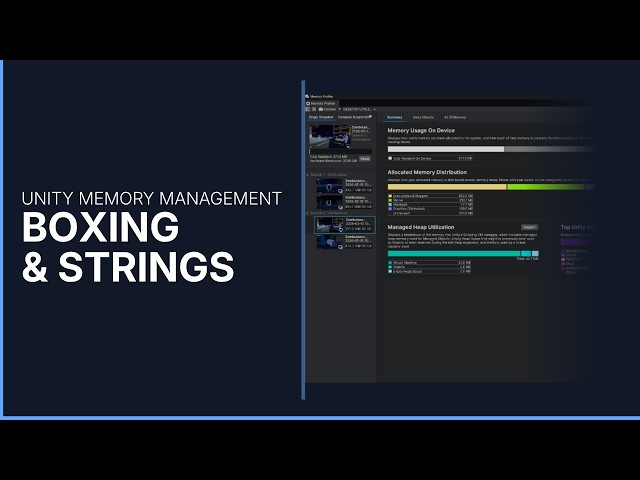The height and width of the screenshot is (480, 640).
Task: Click the Memory Profiler window tab
Action: click(321, 103)
